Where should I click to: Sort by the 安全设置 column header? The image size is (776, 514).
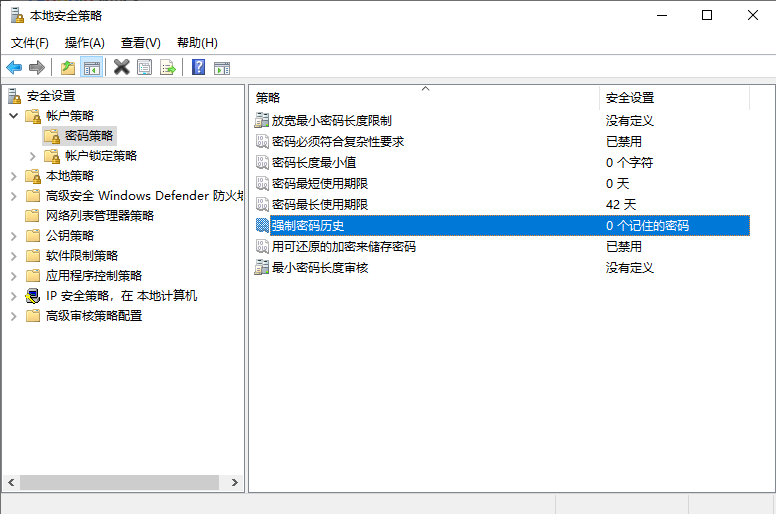(675, 98)
